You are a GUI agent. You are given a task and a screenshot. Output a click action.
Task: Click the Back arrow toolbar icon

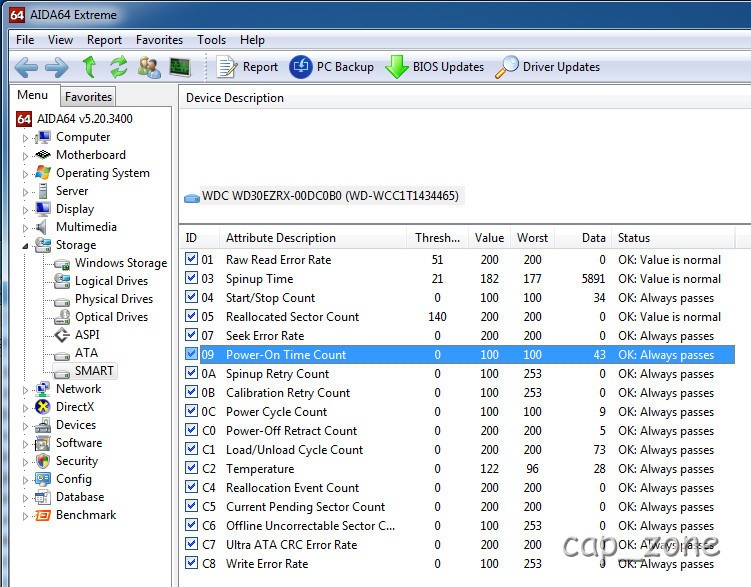point(26,67)
